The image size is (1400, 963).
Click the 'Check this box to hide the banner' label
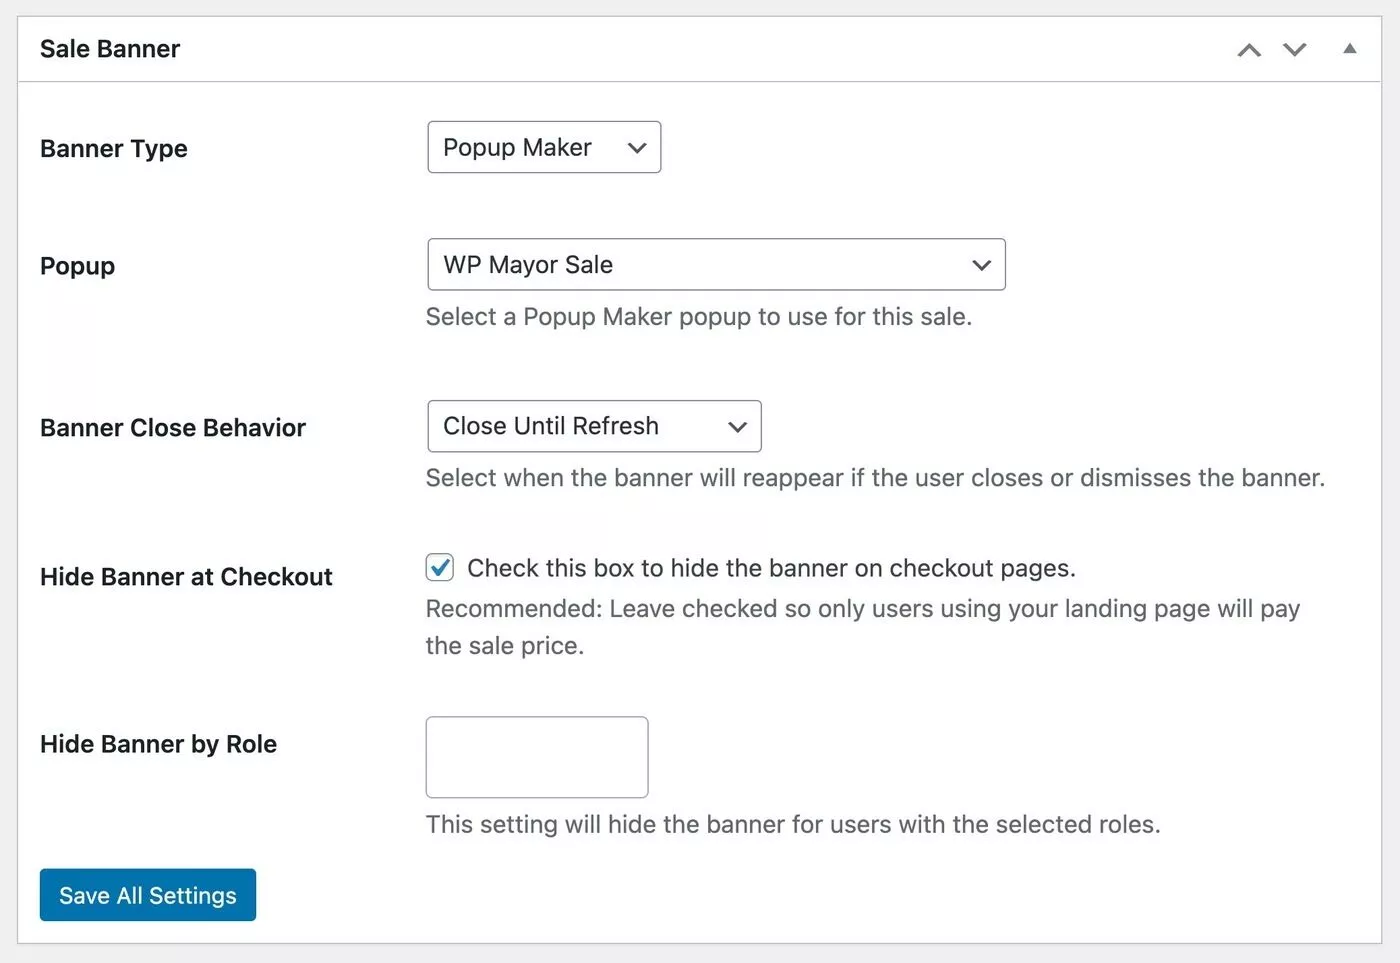click(771, 568)
